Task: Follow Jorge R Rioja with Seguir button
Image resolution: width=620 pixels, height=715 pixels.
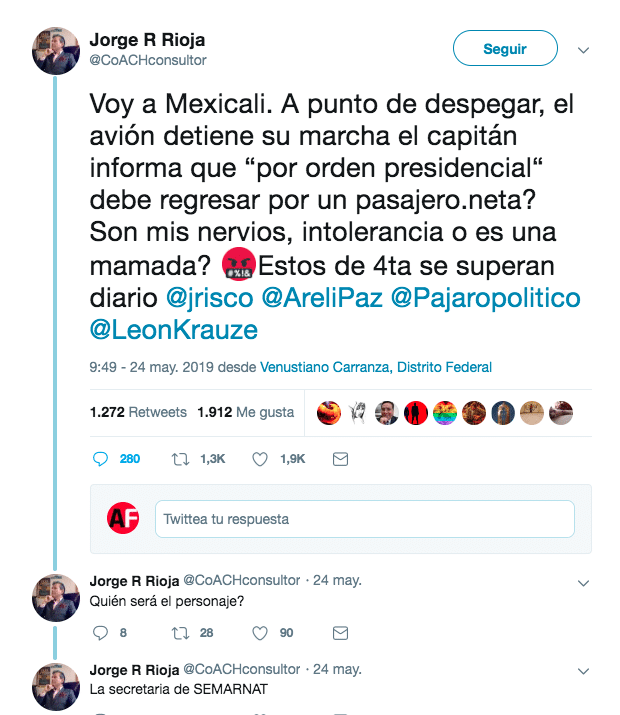Action: 505,48
